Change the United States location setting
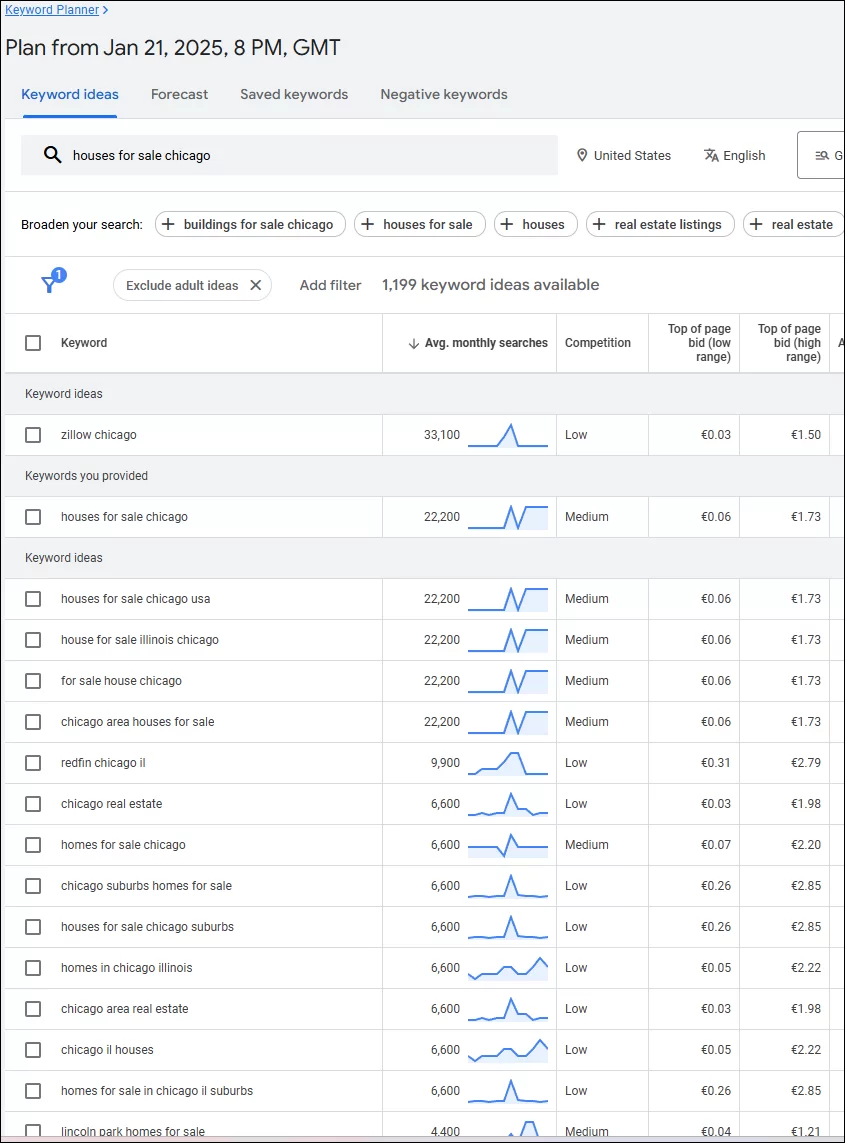Image resolution: width=845 pixels, height=1143 pixels. (x=623, y=155)
